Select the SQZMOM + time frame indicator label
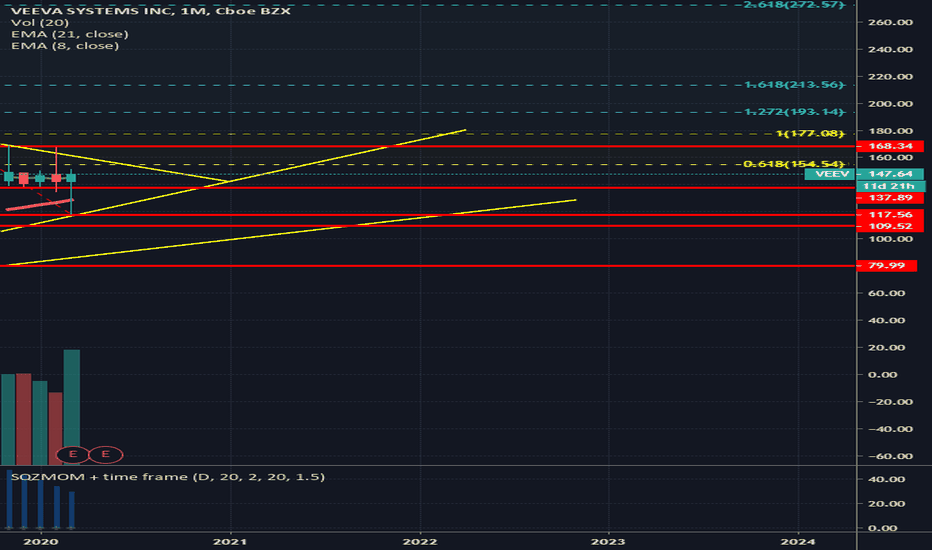 [168, 477]
